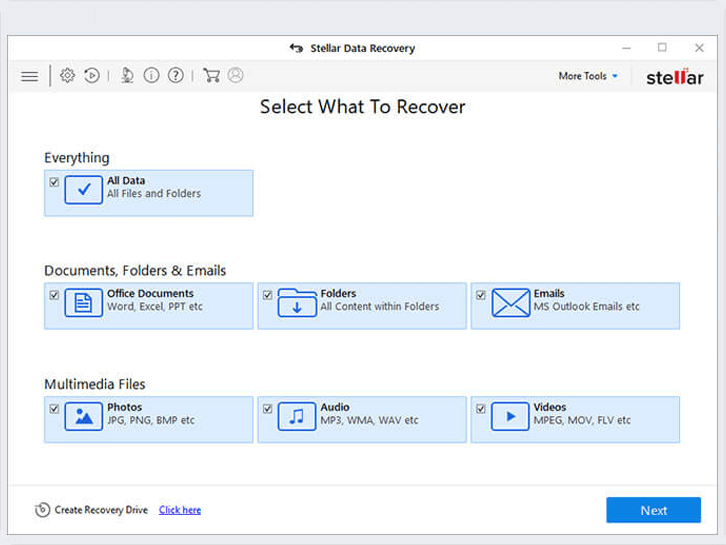Click the user account icon
726x545 pixels.
(236, 75)
